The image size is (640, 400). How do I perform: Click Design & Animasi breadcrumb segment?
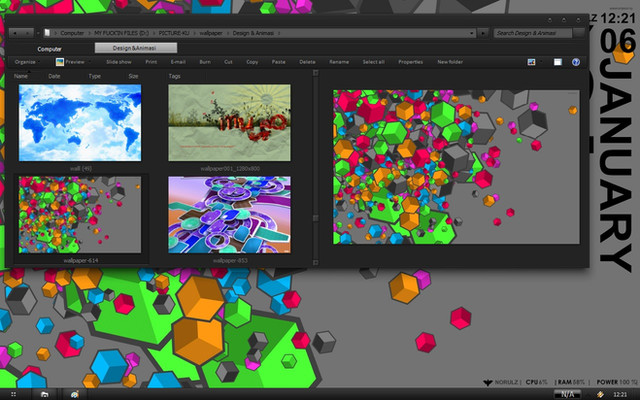pyautogui.click(x=253, y=33)
